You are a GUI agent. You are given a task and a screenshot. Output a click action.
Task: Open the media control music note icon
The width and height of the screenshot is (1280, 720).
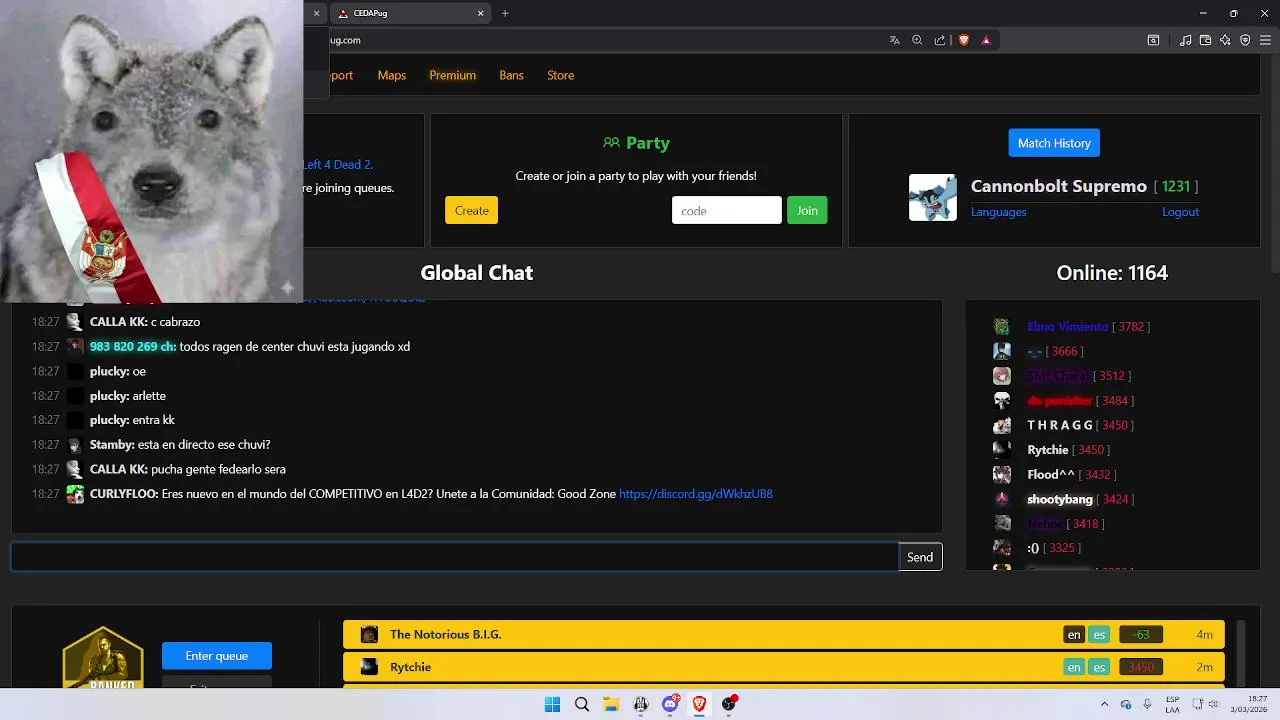point(1186,40)
